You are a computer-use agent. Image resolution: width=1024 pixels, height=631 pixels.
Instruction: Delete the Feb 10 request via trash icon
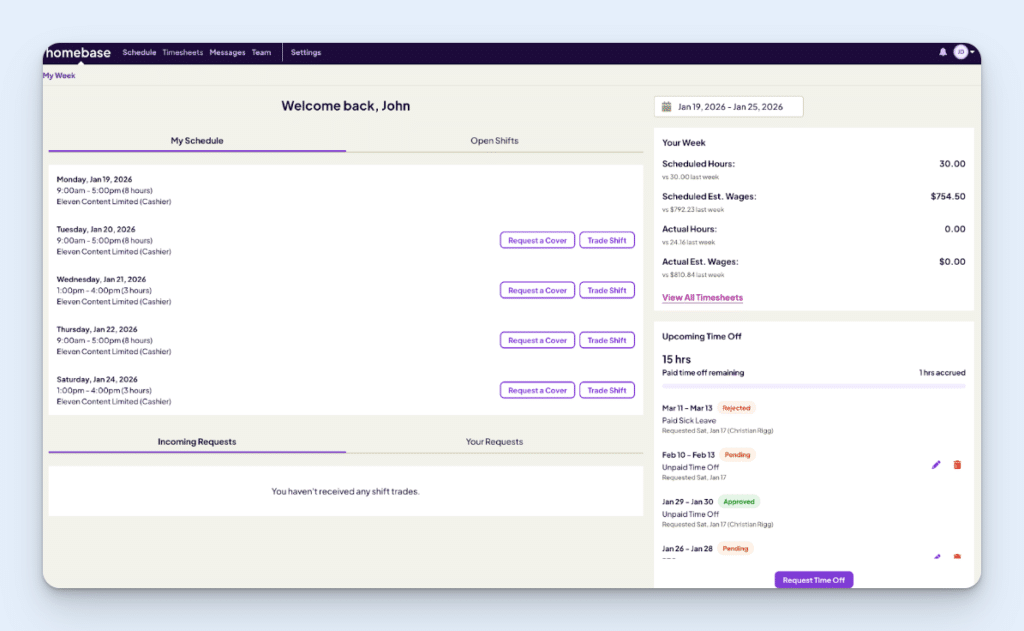pyautogui.click(x=957, y=464)
